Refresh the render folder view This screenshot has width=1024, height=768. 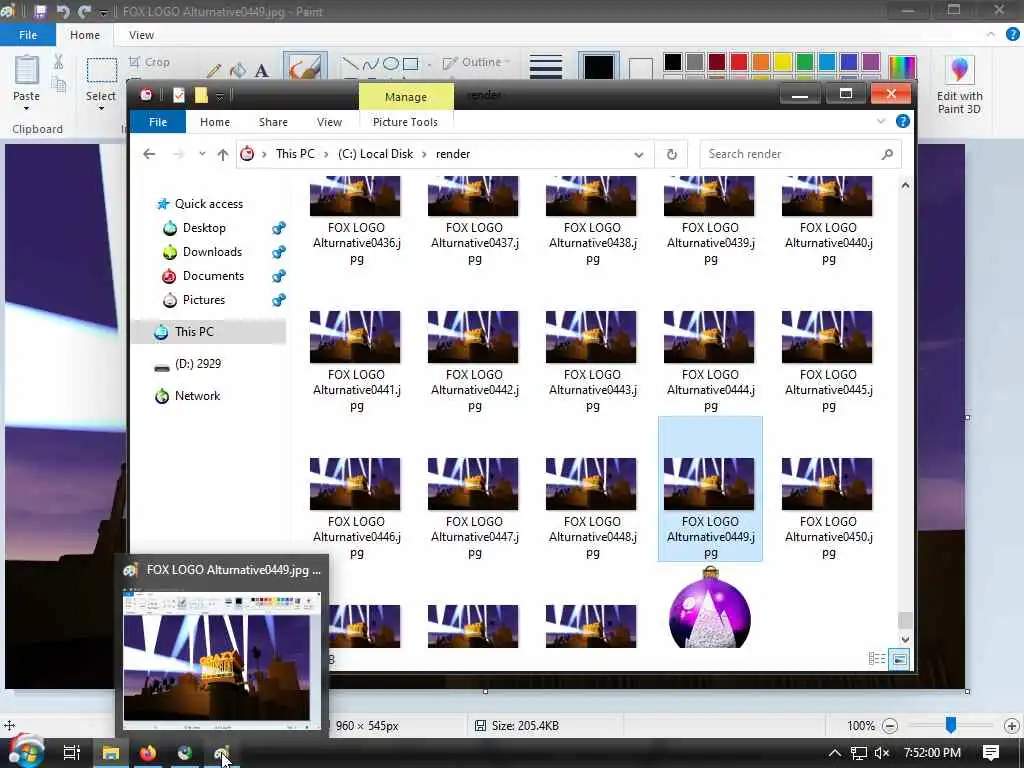point(671,154)
